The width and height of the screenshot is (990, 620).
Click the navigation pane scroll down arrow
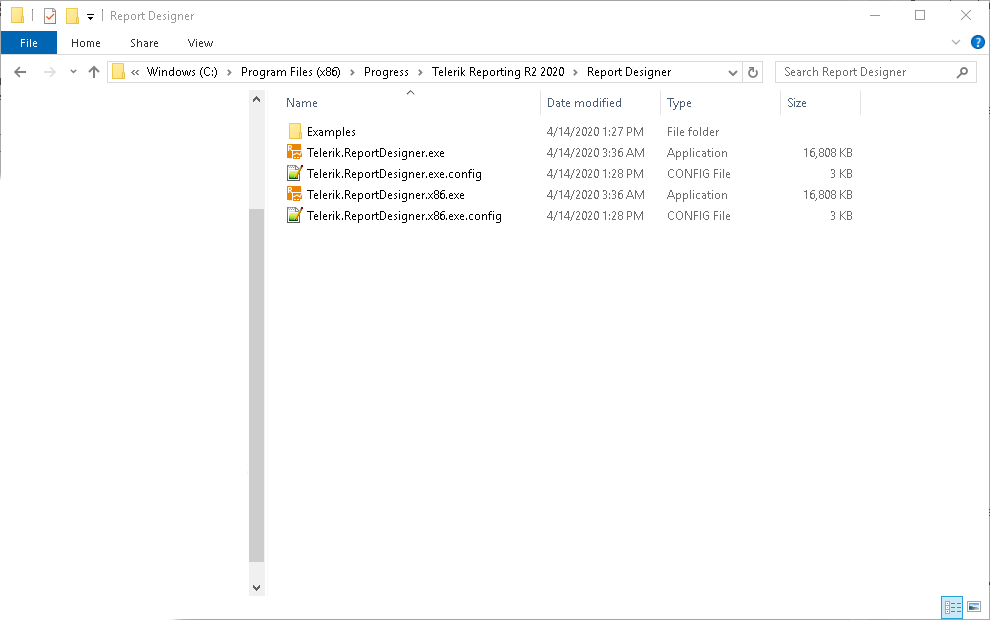click(x=256, y=587)
